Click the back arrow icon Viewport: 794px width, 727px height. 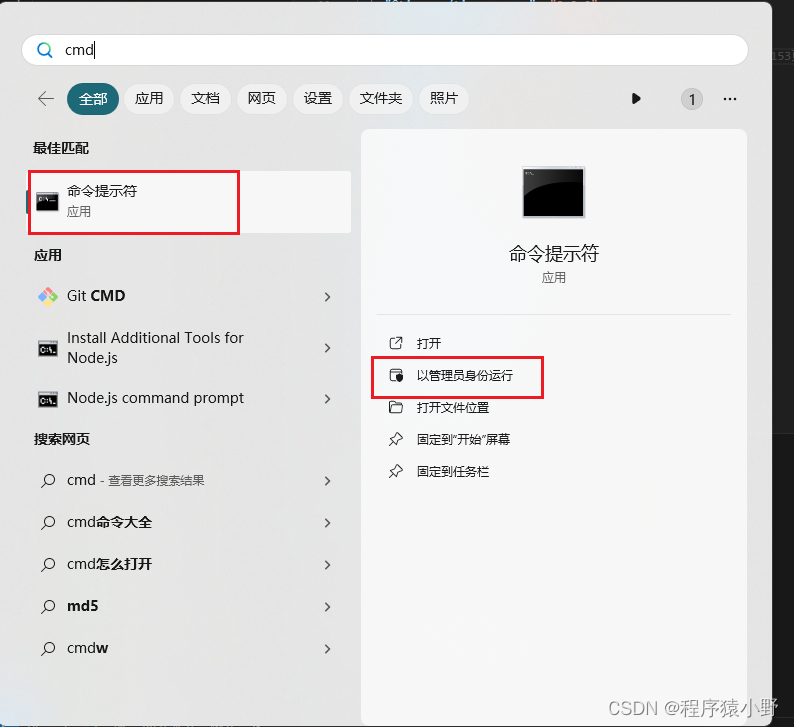point(45,98)
